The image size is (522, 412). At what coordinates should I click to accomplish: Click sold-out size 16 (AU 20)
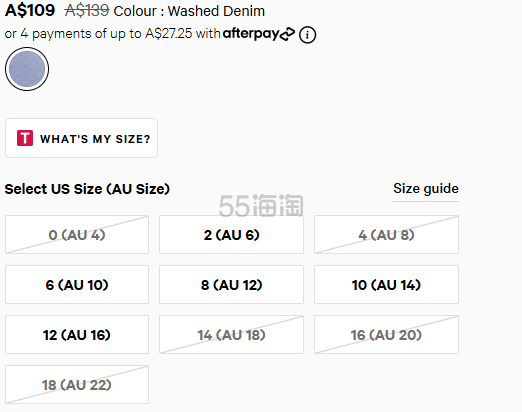pos(386,335)
